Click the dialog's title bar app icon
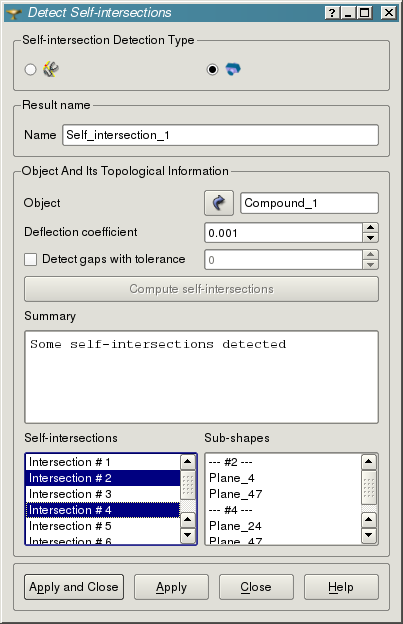The width and height of the screenshot is (403, 624). click(14, 13)
